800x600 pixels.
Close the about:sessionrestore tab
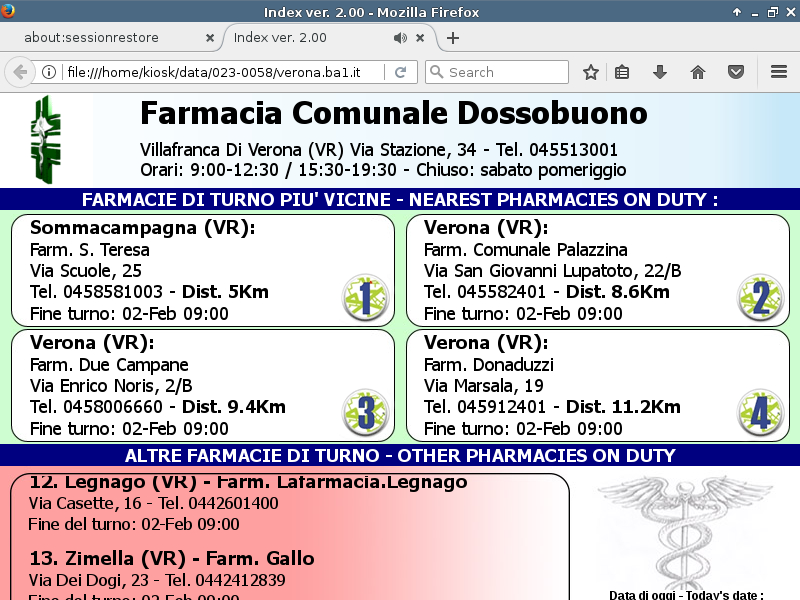(210, 38)
